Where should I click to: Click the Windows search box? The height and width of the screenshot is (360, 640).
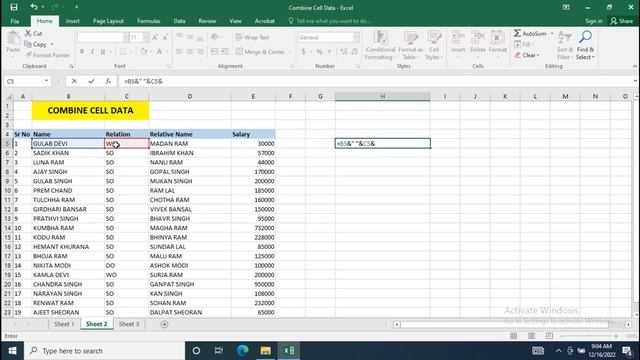[104, 351]
